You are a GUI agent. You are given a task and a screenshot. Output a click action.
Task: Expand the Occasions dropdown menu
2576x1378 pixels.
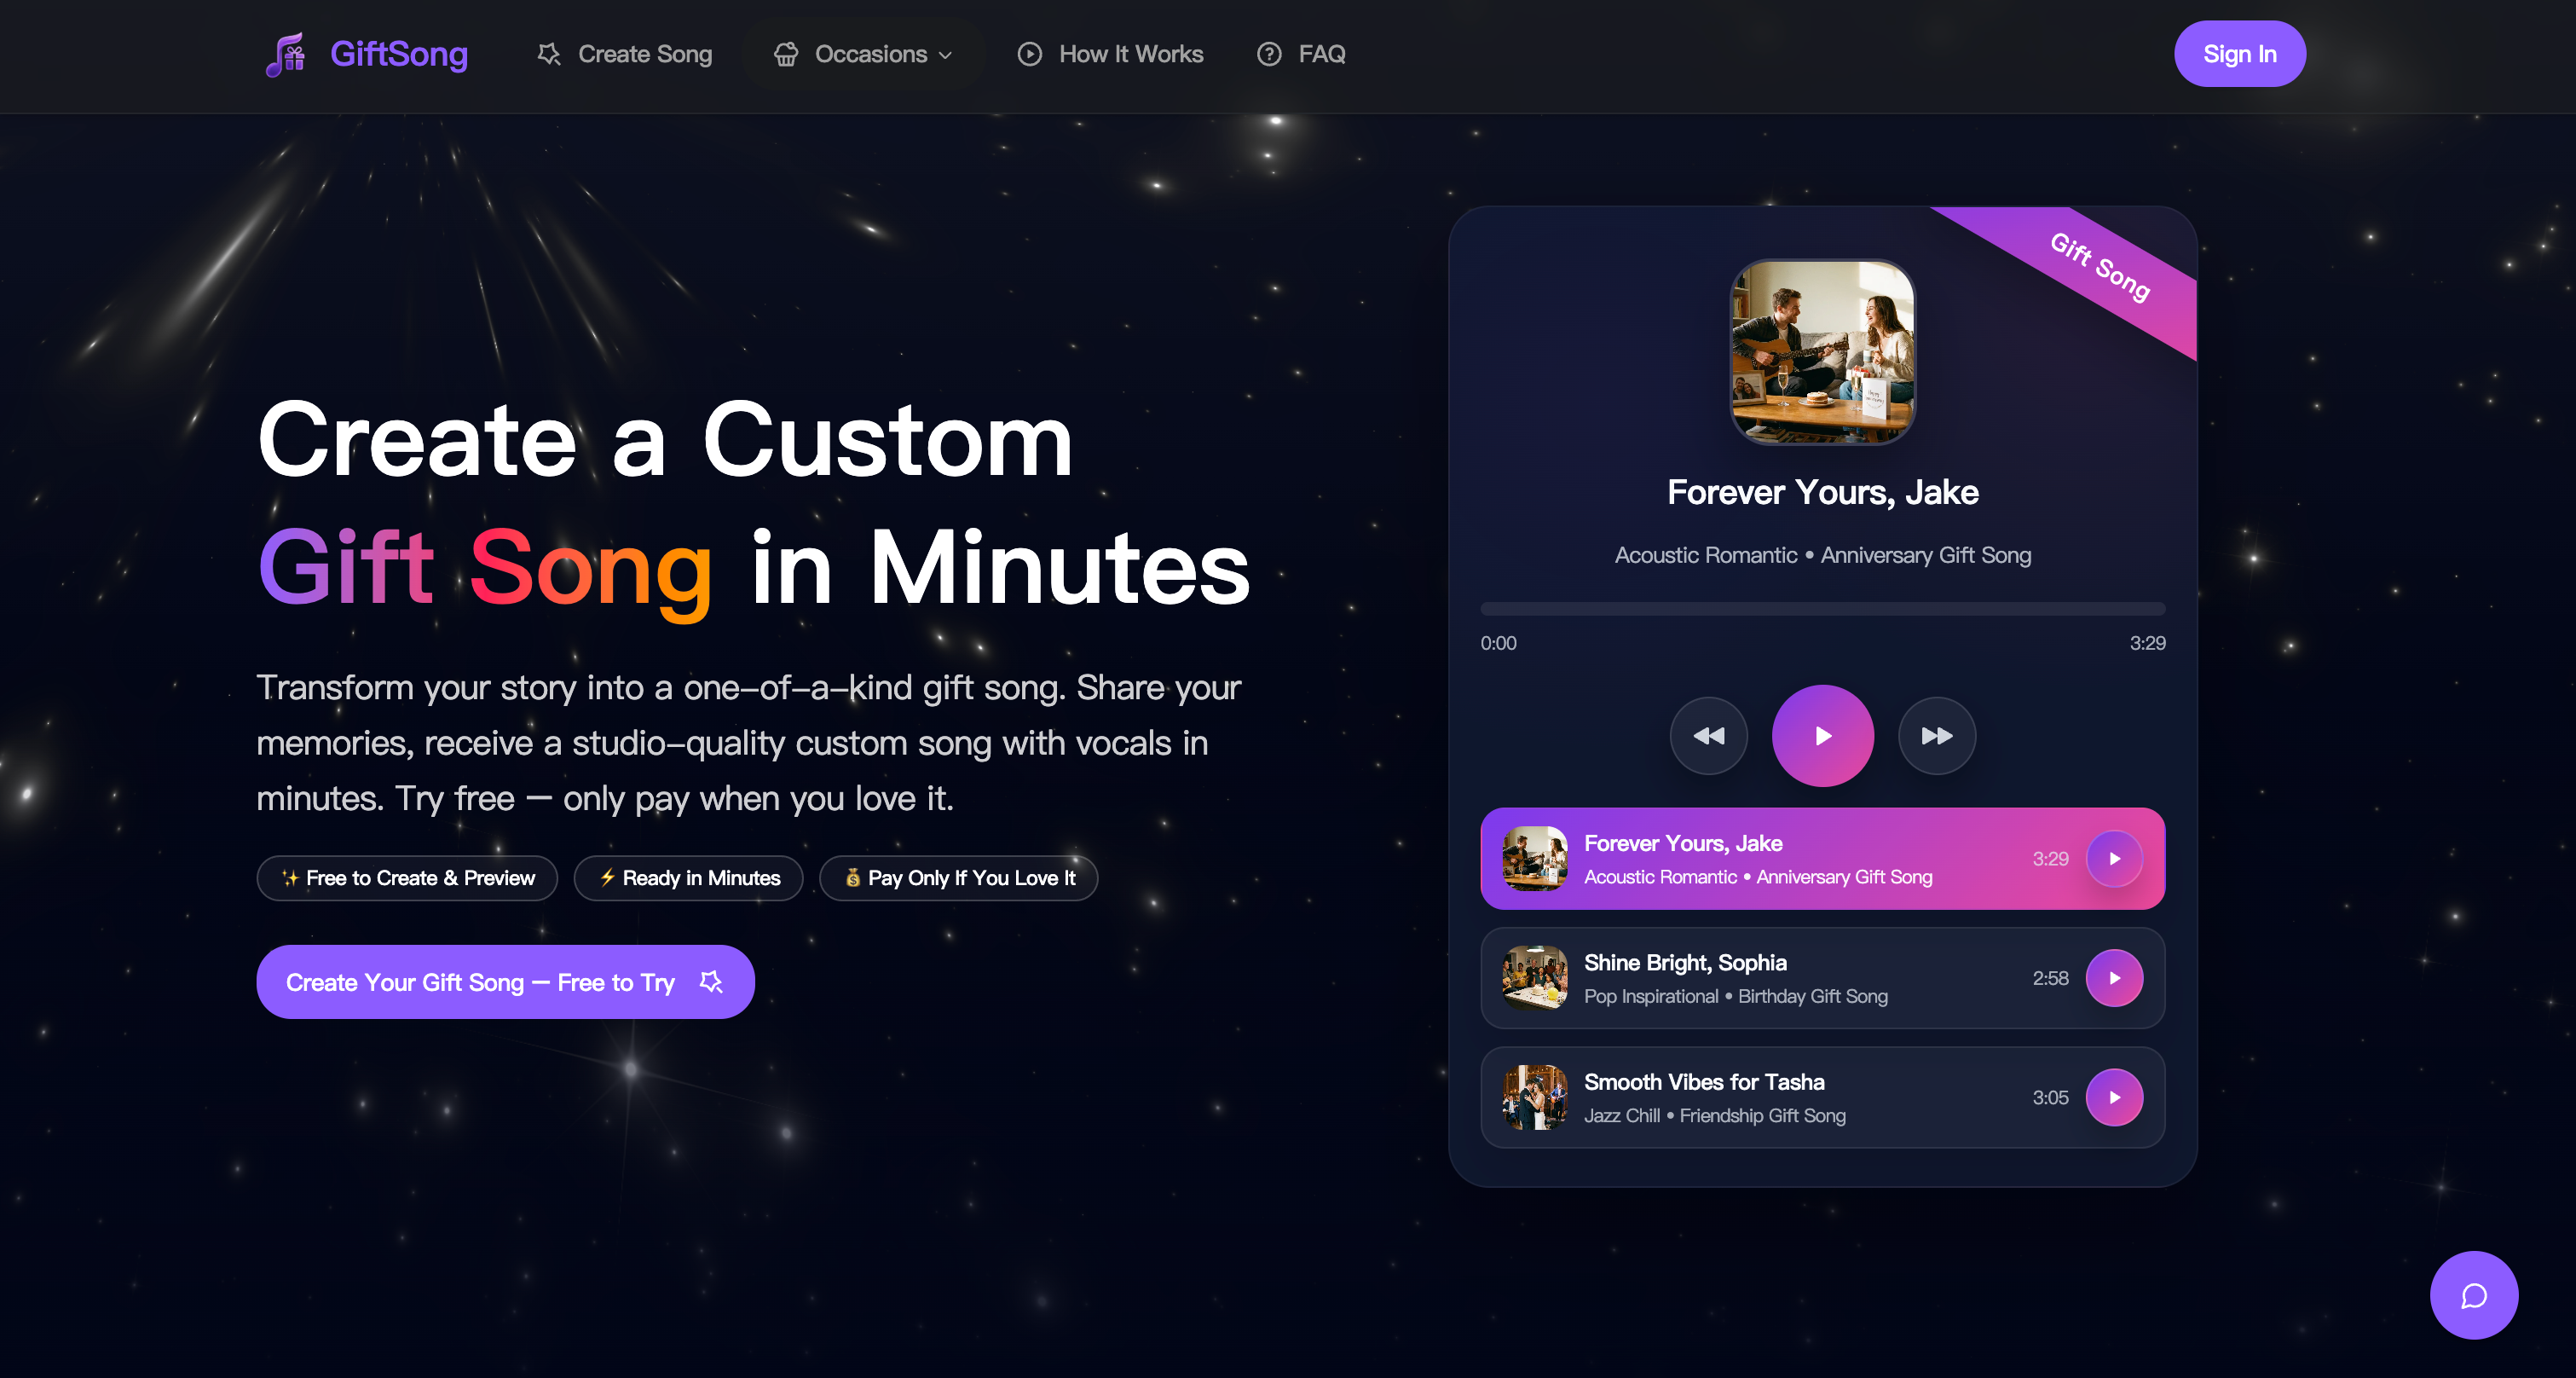coord(863,54)
